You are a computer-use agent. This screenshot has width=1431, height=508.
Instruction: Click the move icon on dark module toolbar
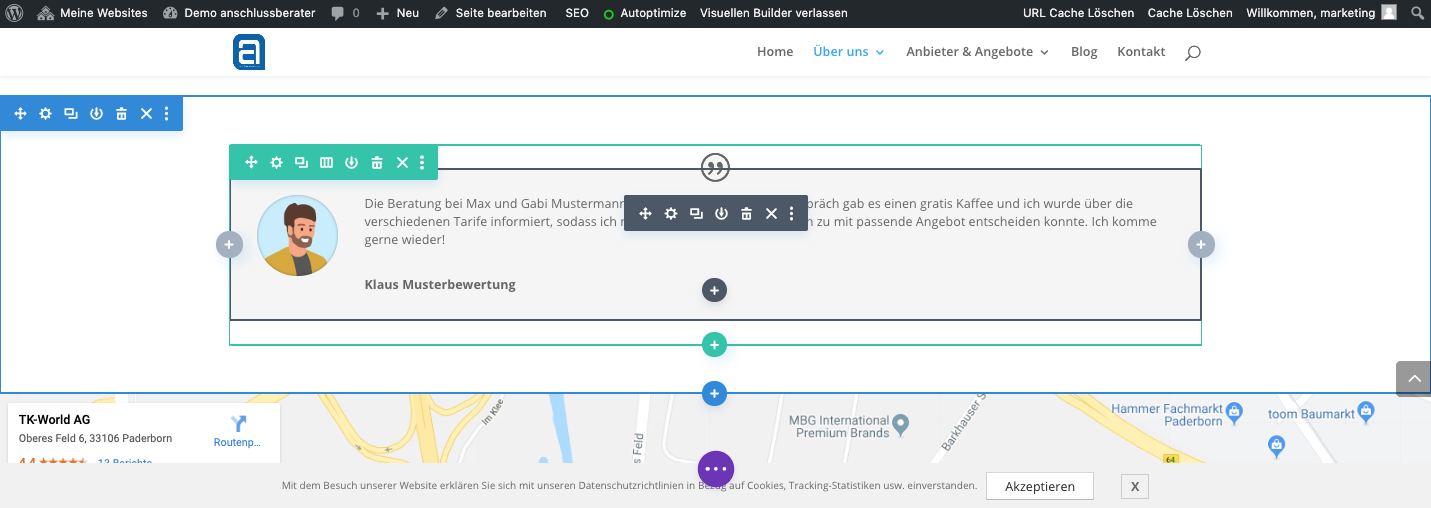646,214
